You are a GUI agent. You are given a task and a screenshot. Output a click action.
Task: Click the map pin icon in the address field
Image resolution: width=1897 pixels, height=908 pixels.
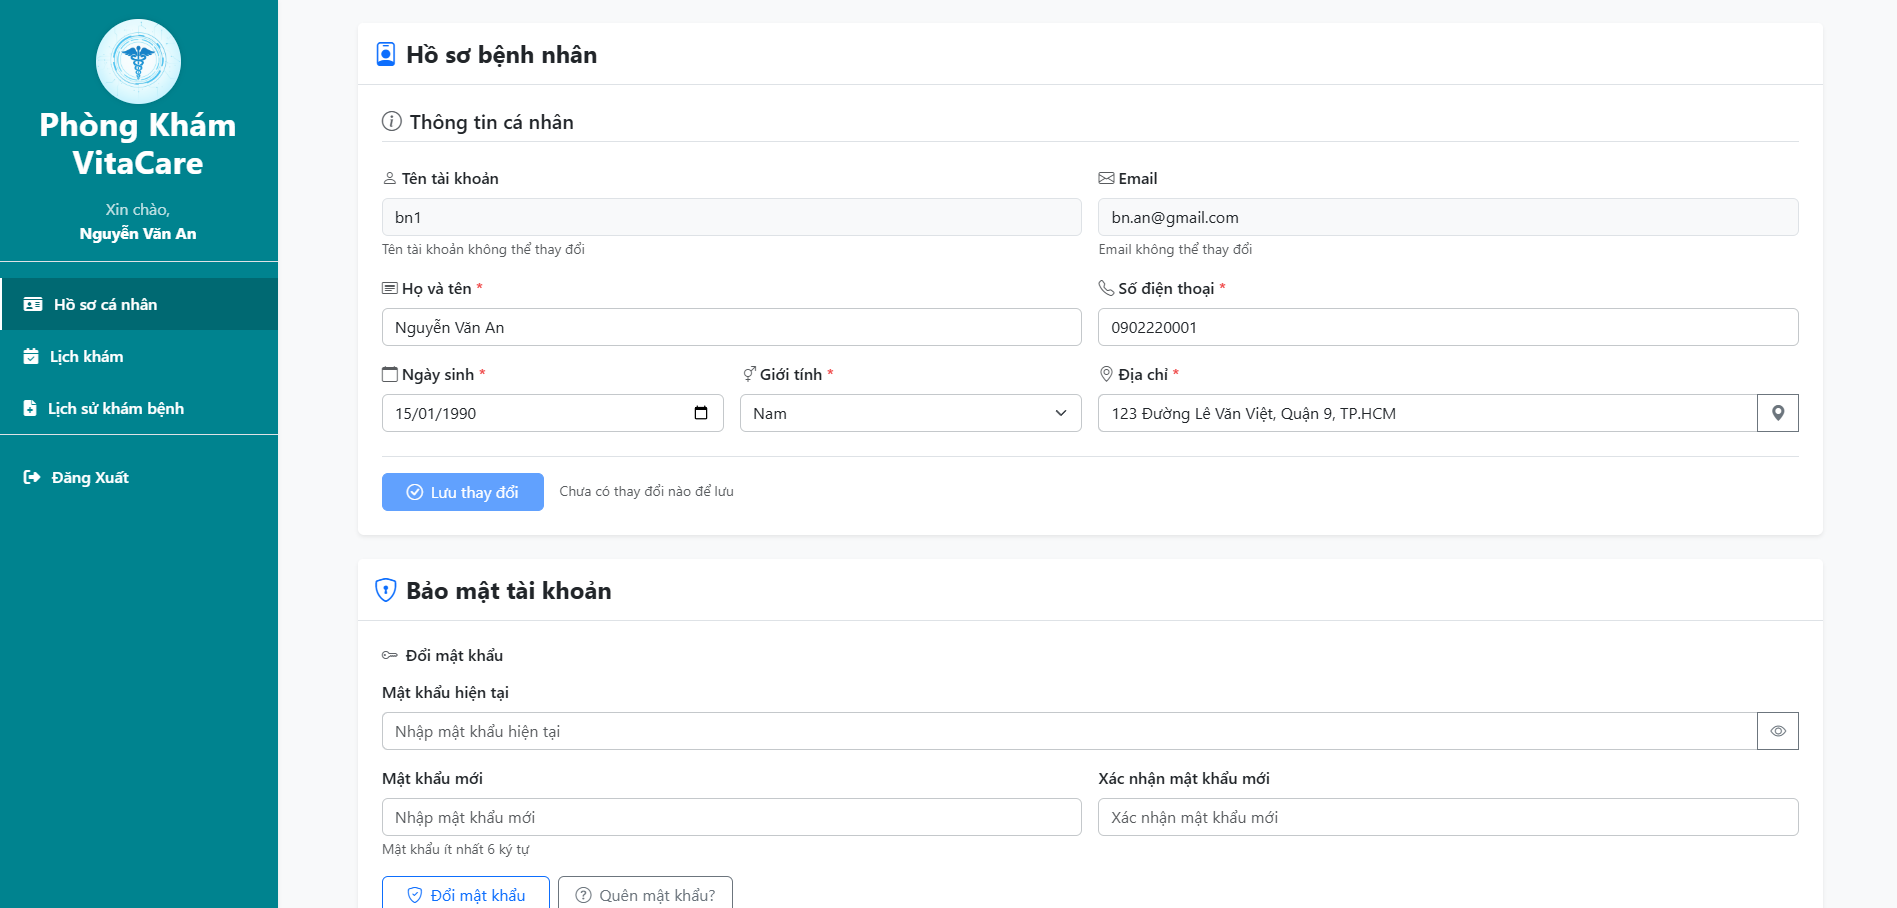(1777, 412)
